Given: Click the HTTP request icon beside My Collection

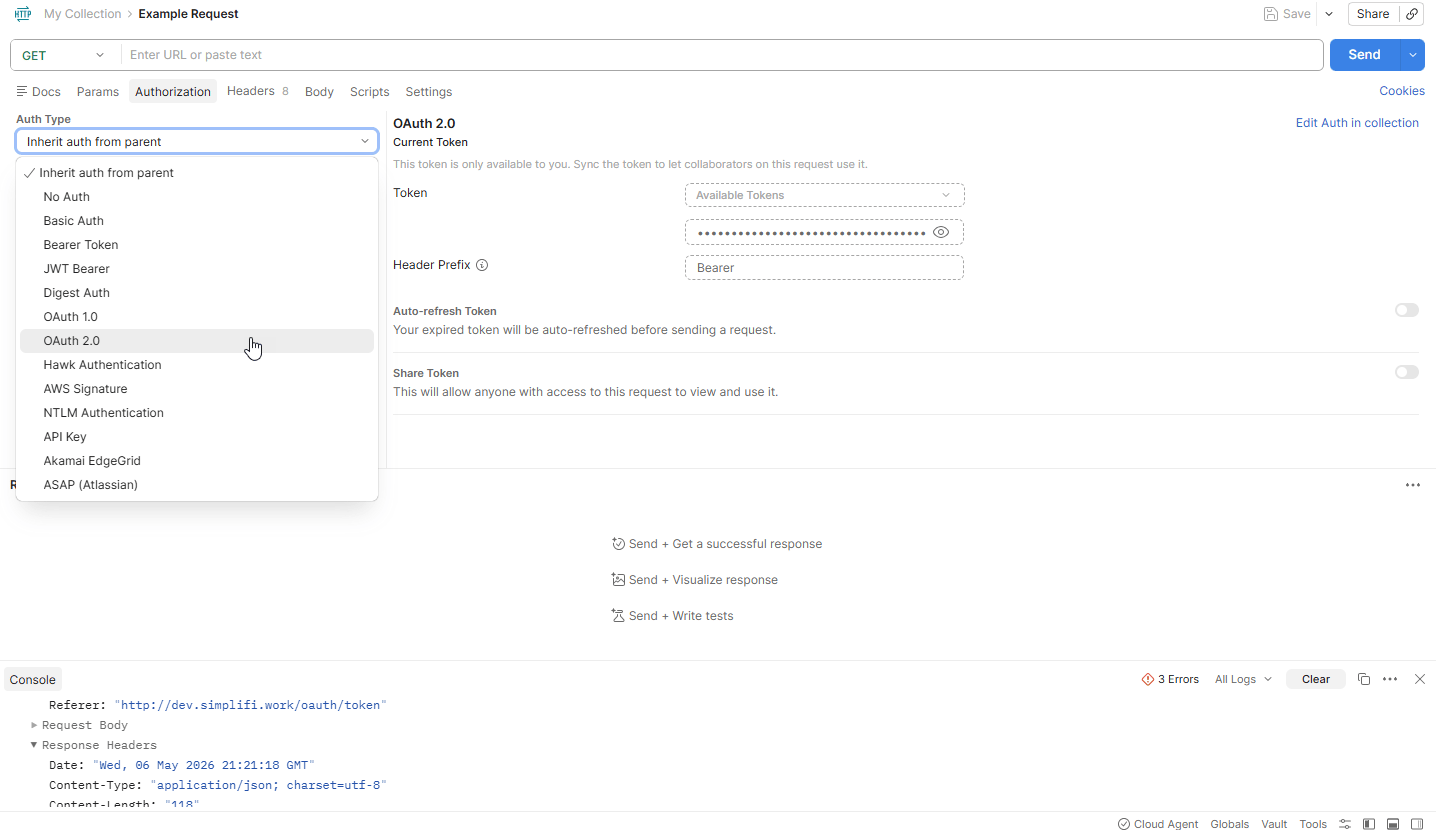Looking at the screenshot, I should [x=23, y=14].
